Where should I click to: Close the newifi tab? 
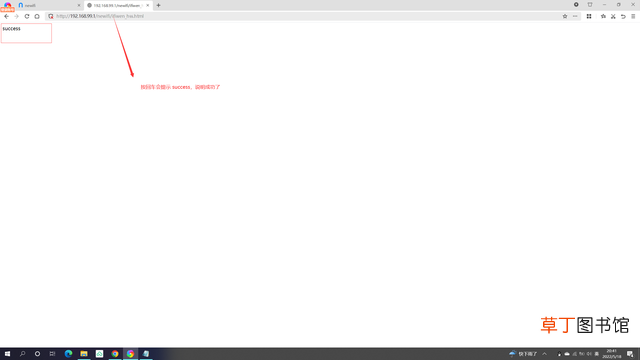pos(79,5)
